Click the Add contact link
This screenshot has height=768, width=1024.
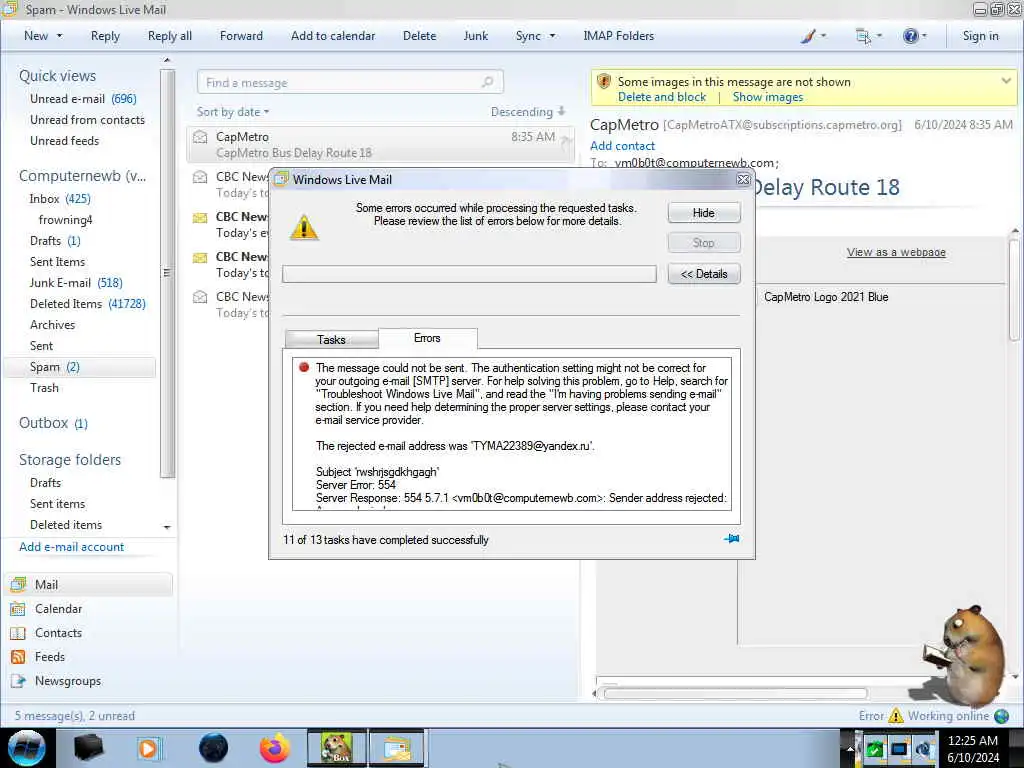coord(622,146)
